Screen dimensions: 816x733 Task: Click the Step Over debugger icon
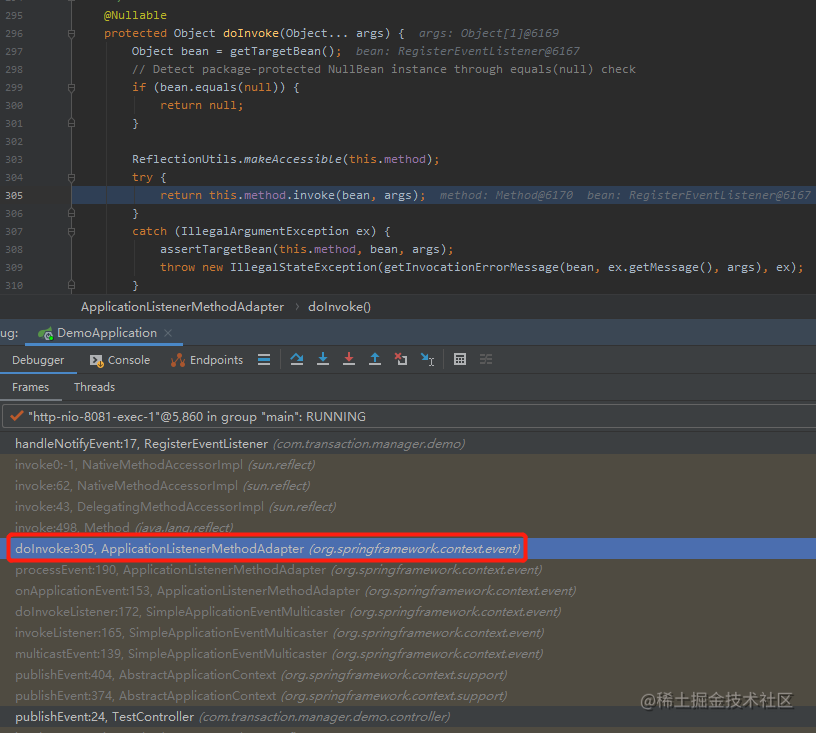click(x=297, y=359)
